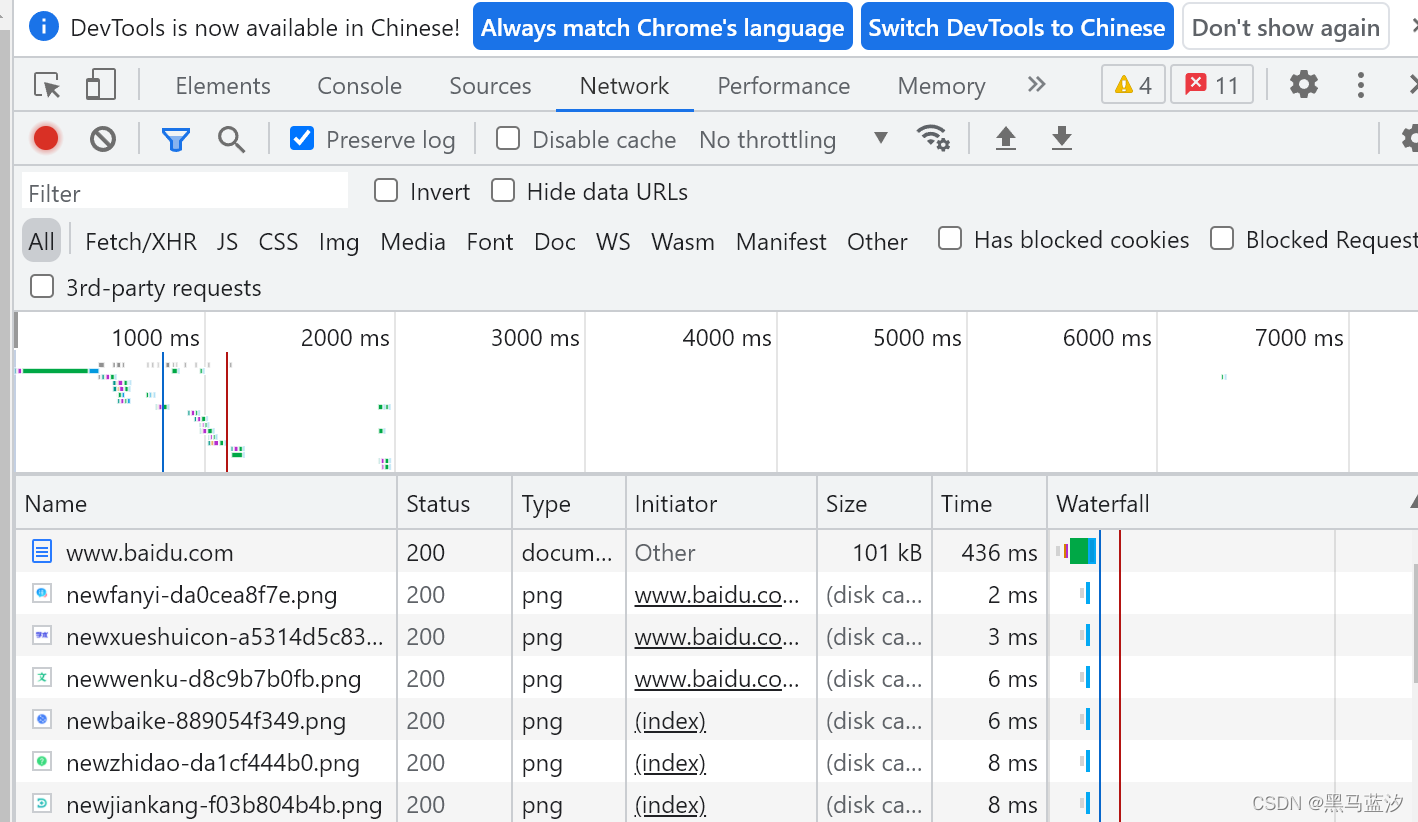
Task: Open the DevTools three-dot menu
Action: coord(1360,85)
